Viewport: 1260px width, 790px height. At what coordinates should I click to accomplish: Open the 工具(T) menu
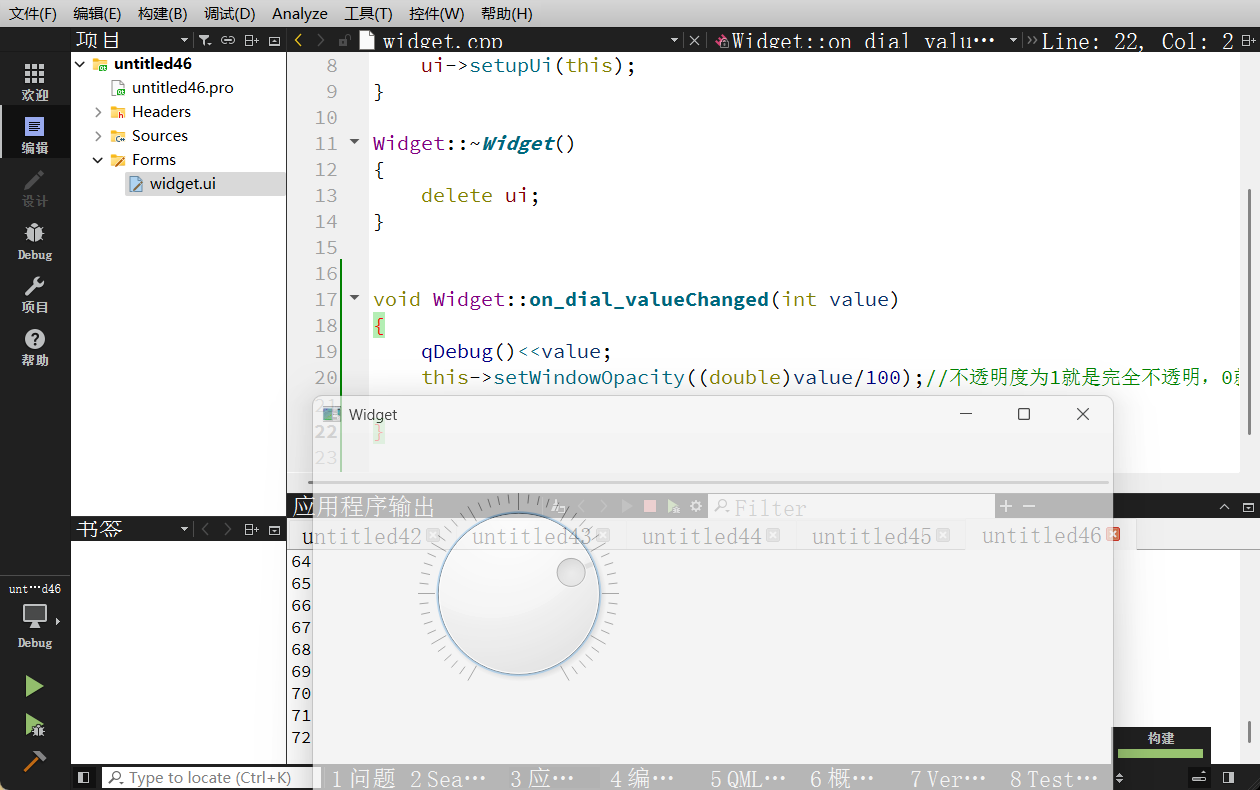point(368,14)
